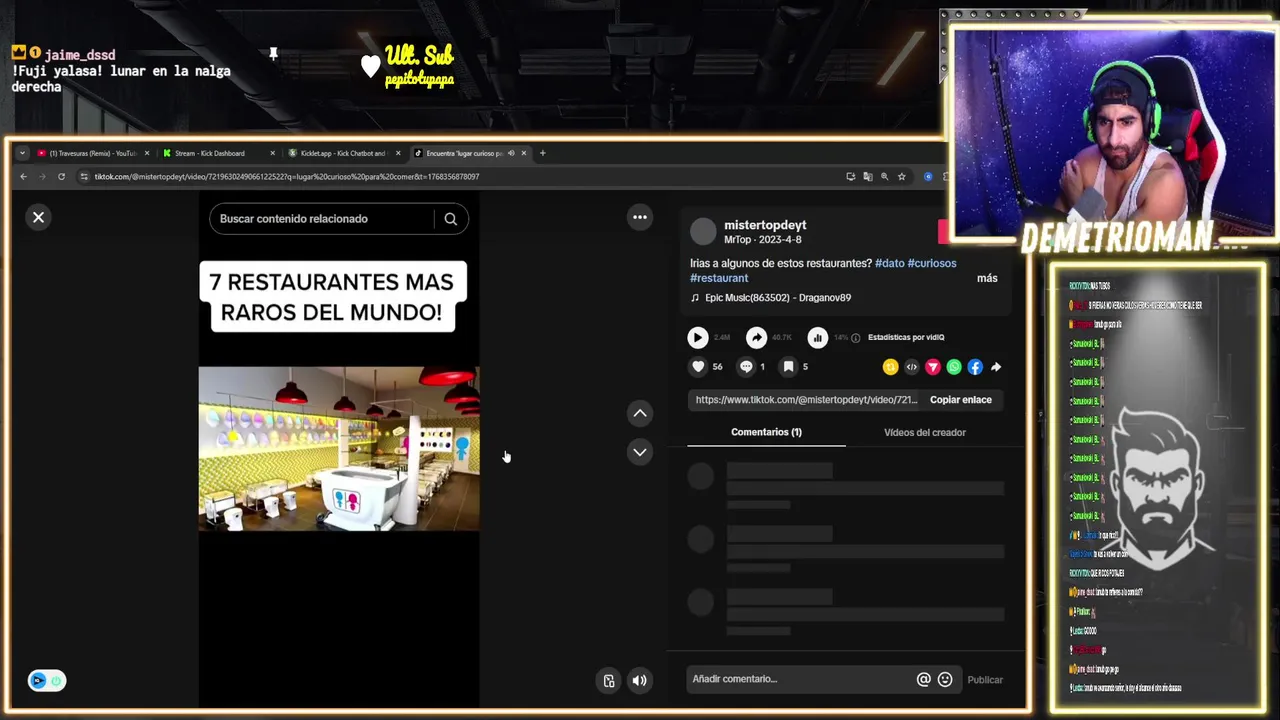Bookmark page with the star icon

[901, 177]
